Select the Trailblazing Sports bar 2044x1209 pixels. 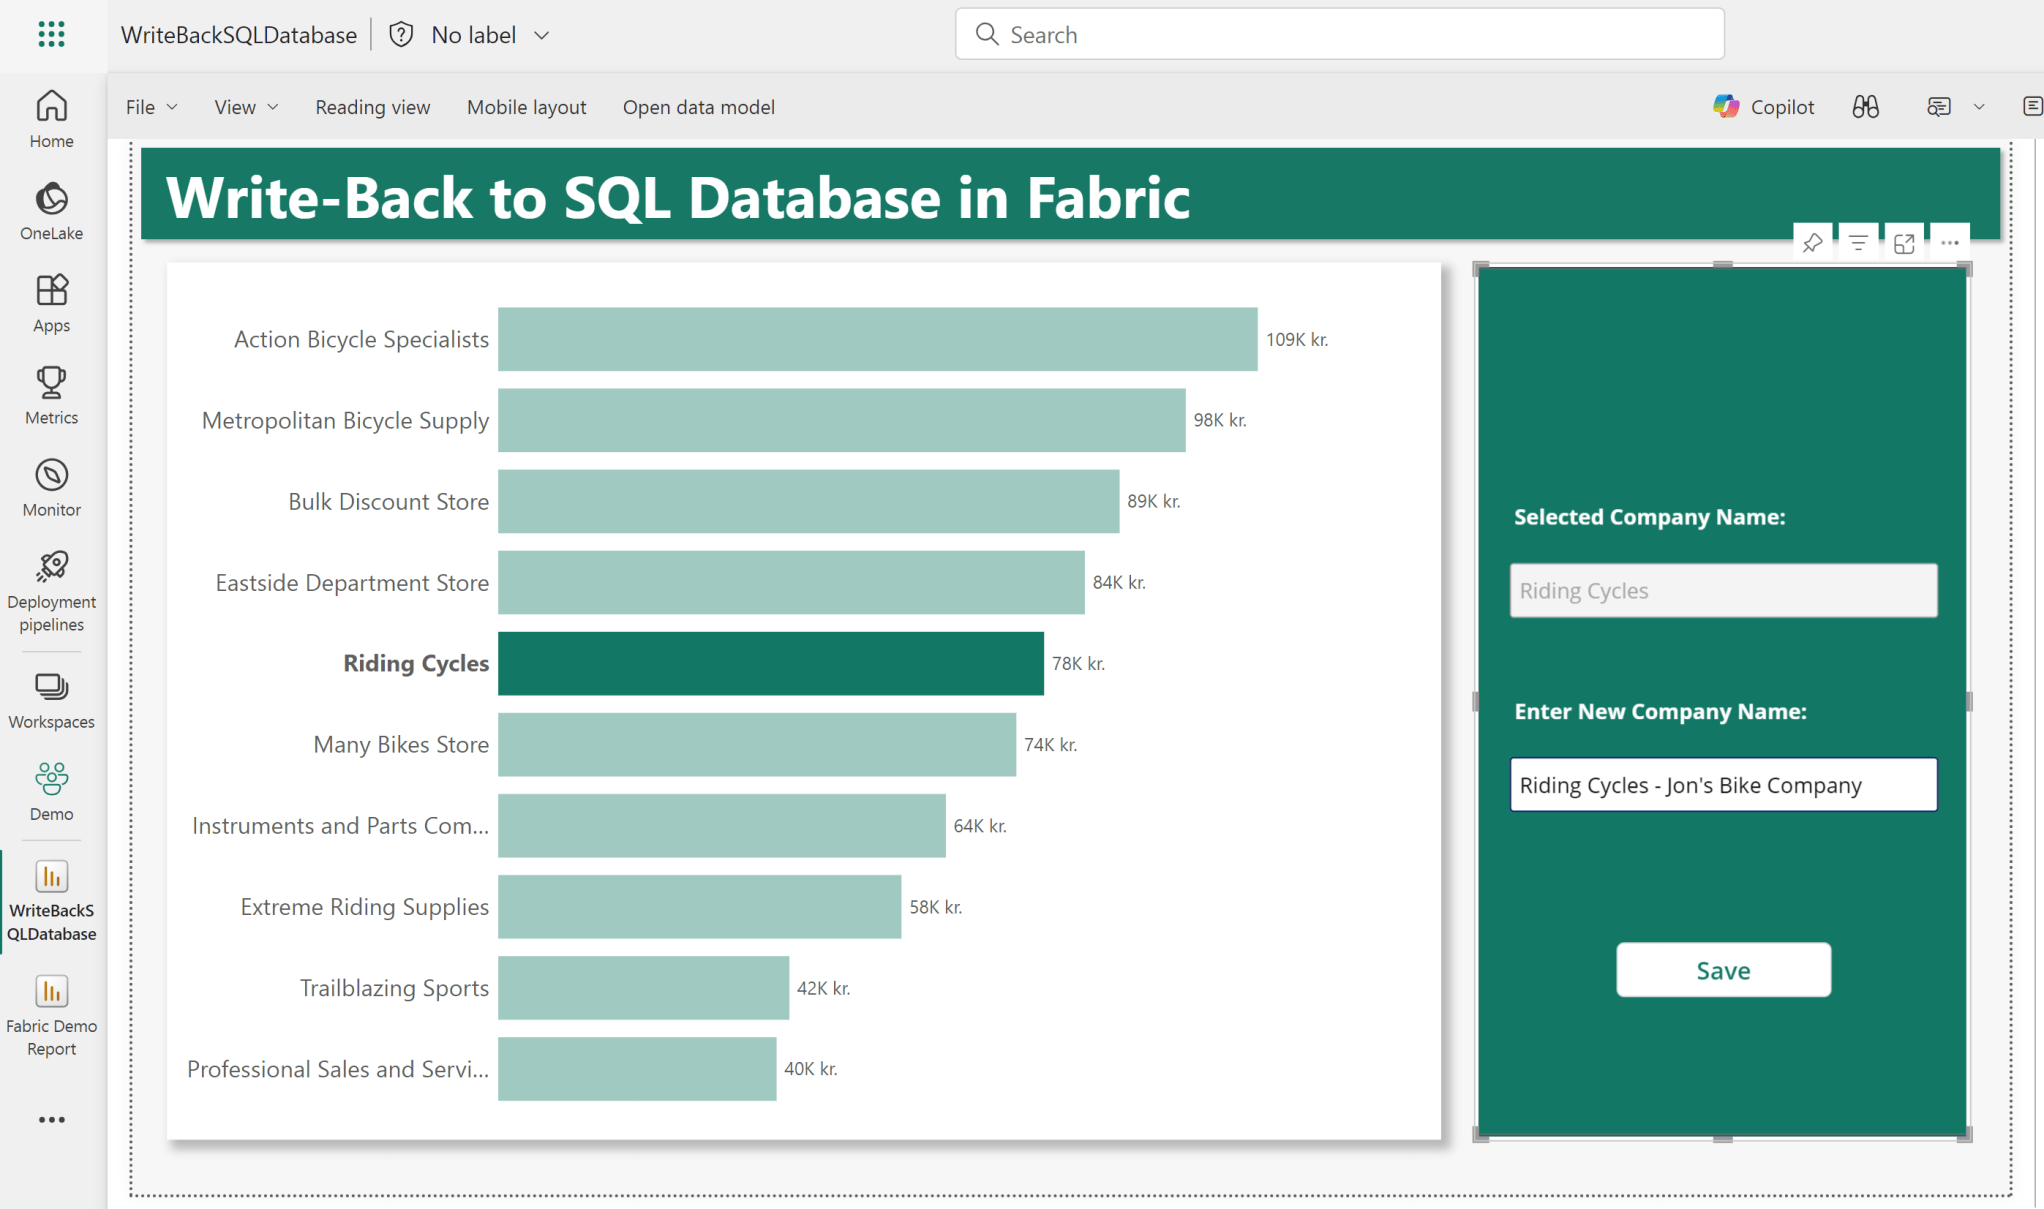[643, 988]
